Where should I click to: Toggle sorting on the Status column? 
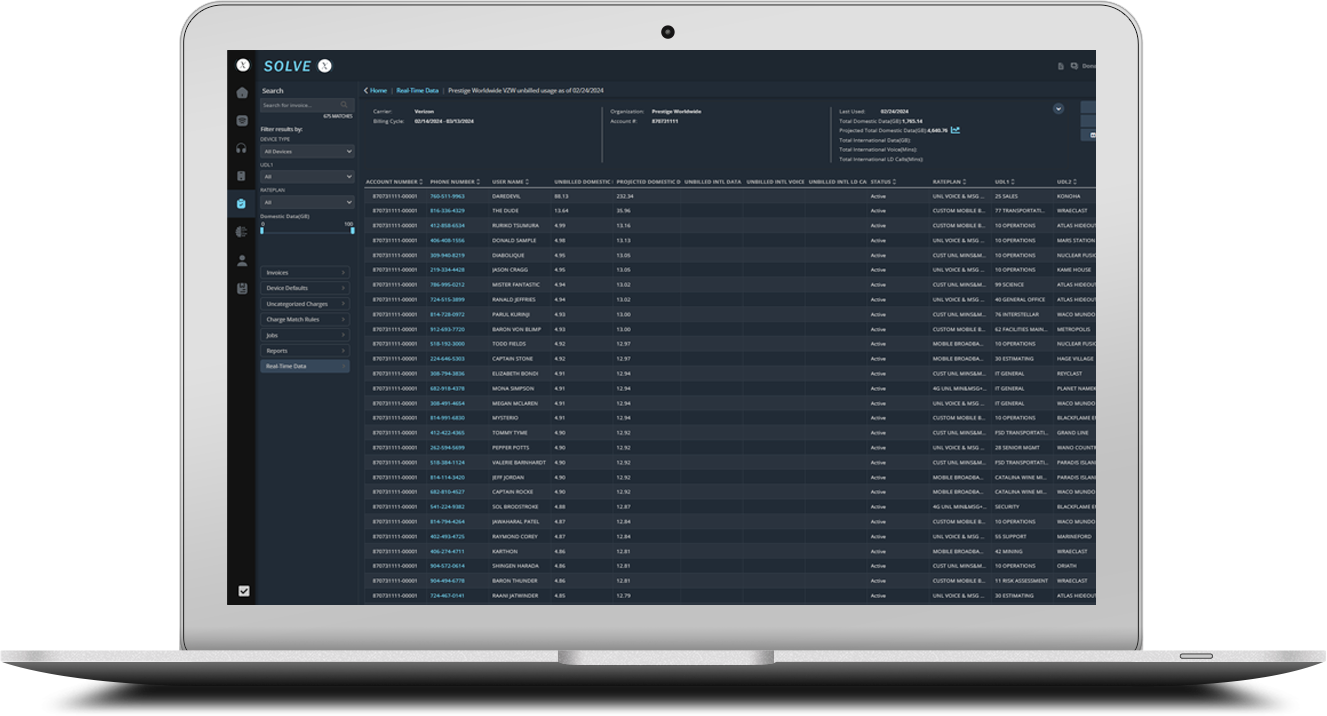click(x=883, y=182)
